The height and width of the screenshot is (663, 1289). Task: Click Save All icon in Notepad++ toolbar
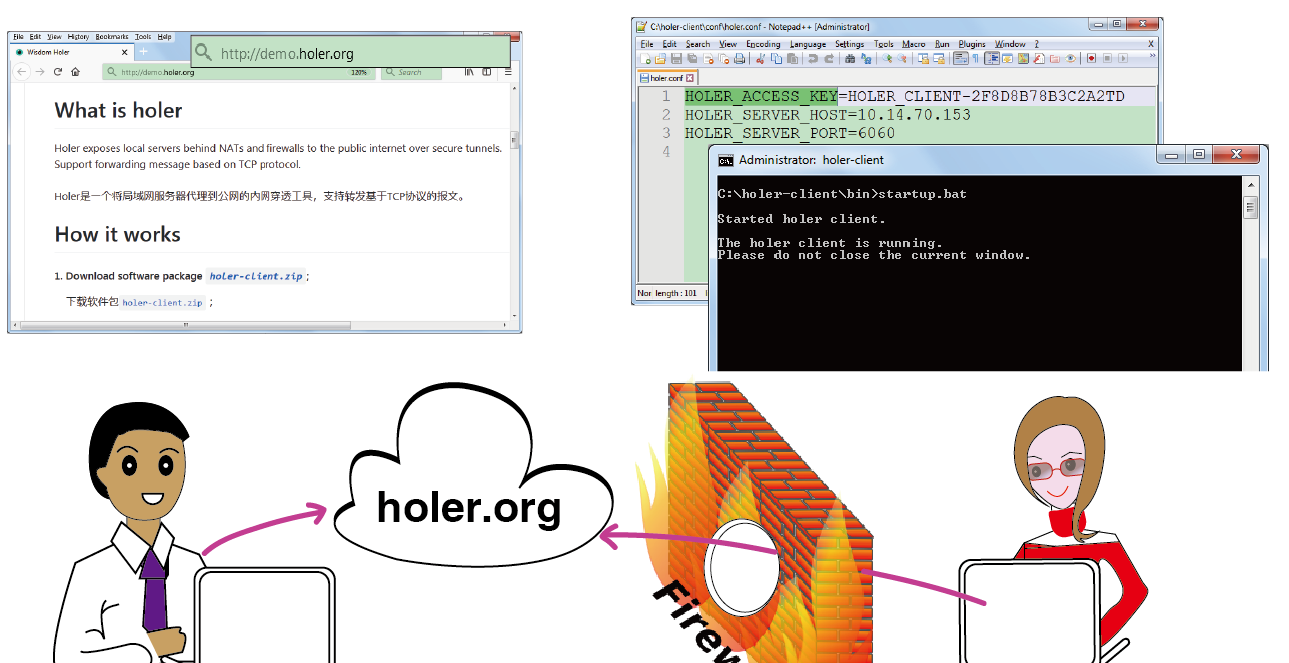pos(693,58)
